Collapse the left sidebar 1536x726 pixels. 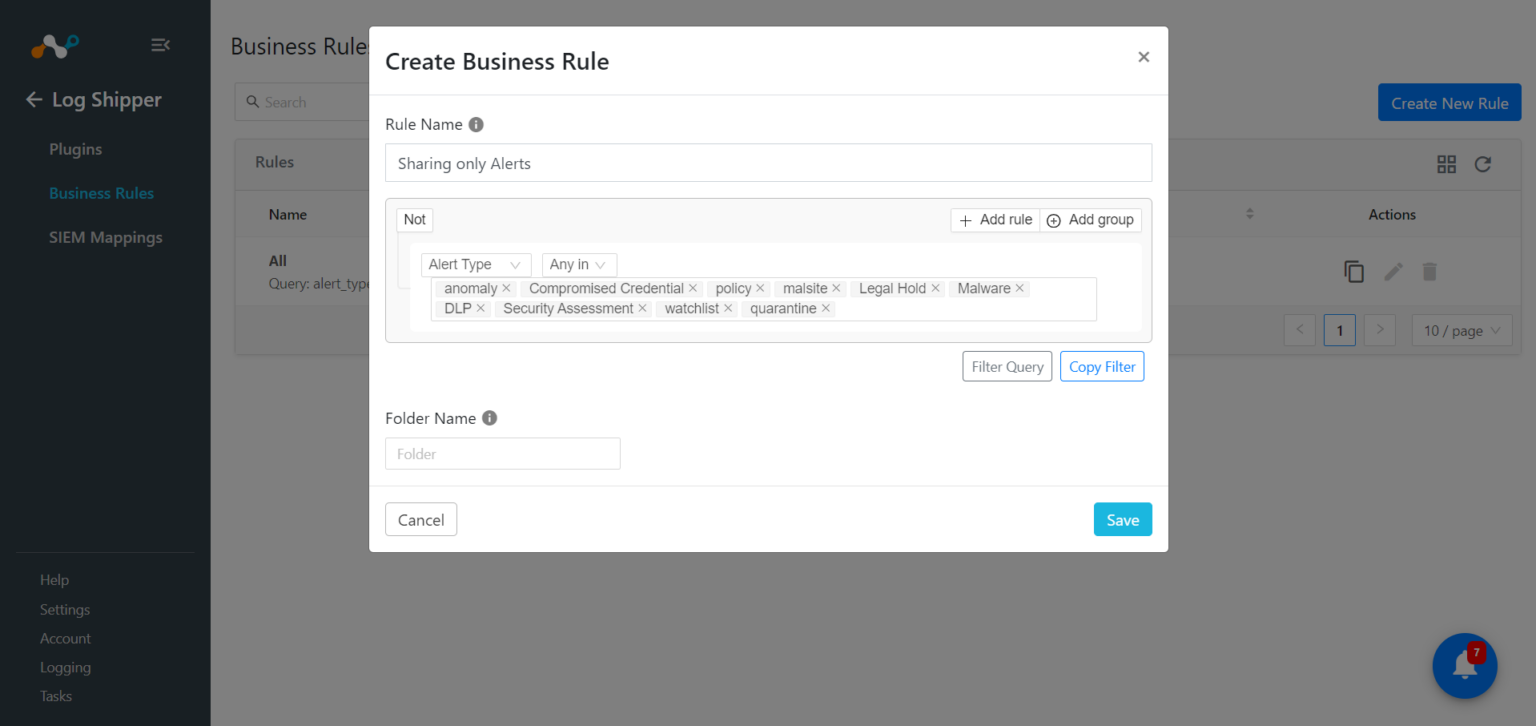160,45
